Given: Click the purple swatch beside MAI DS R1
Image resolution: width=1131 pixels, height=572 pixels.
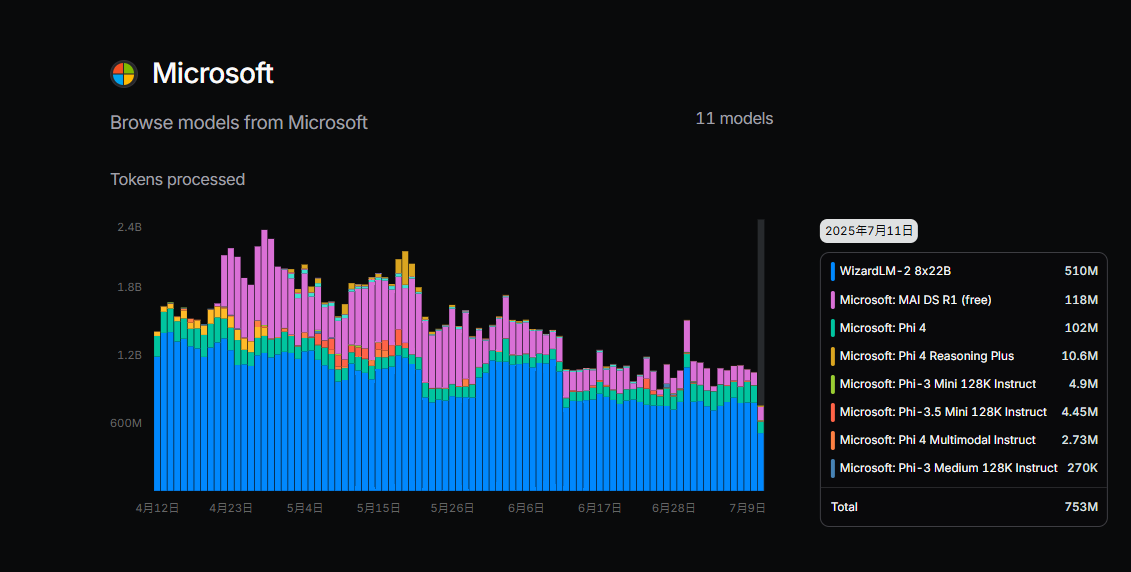Looking at the screenshot, I should coord(833,299).
